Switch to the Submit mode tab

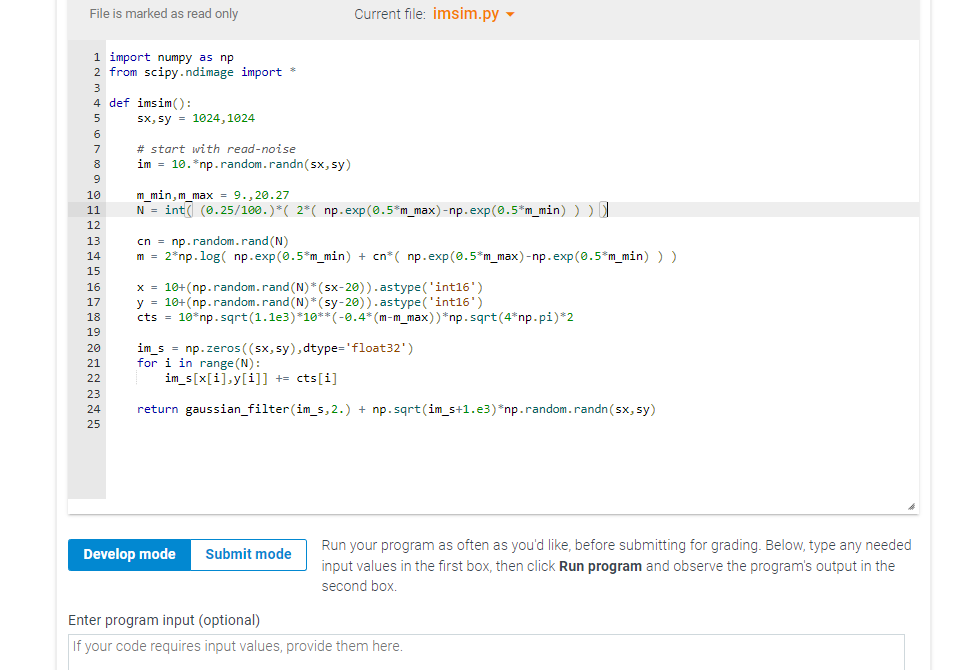(x=247, y=554)
